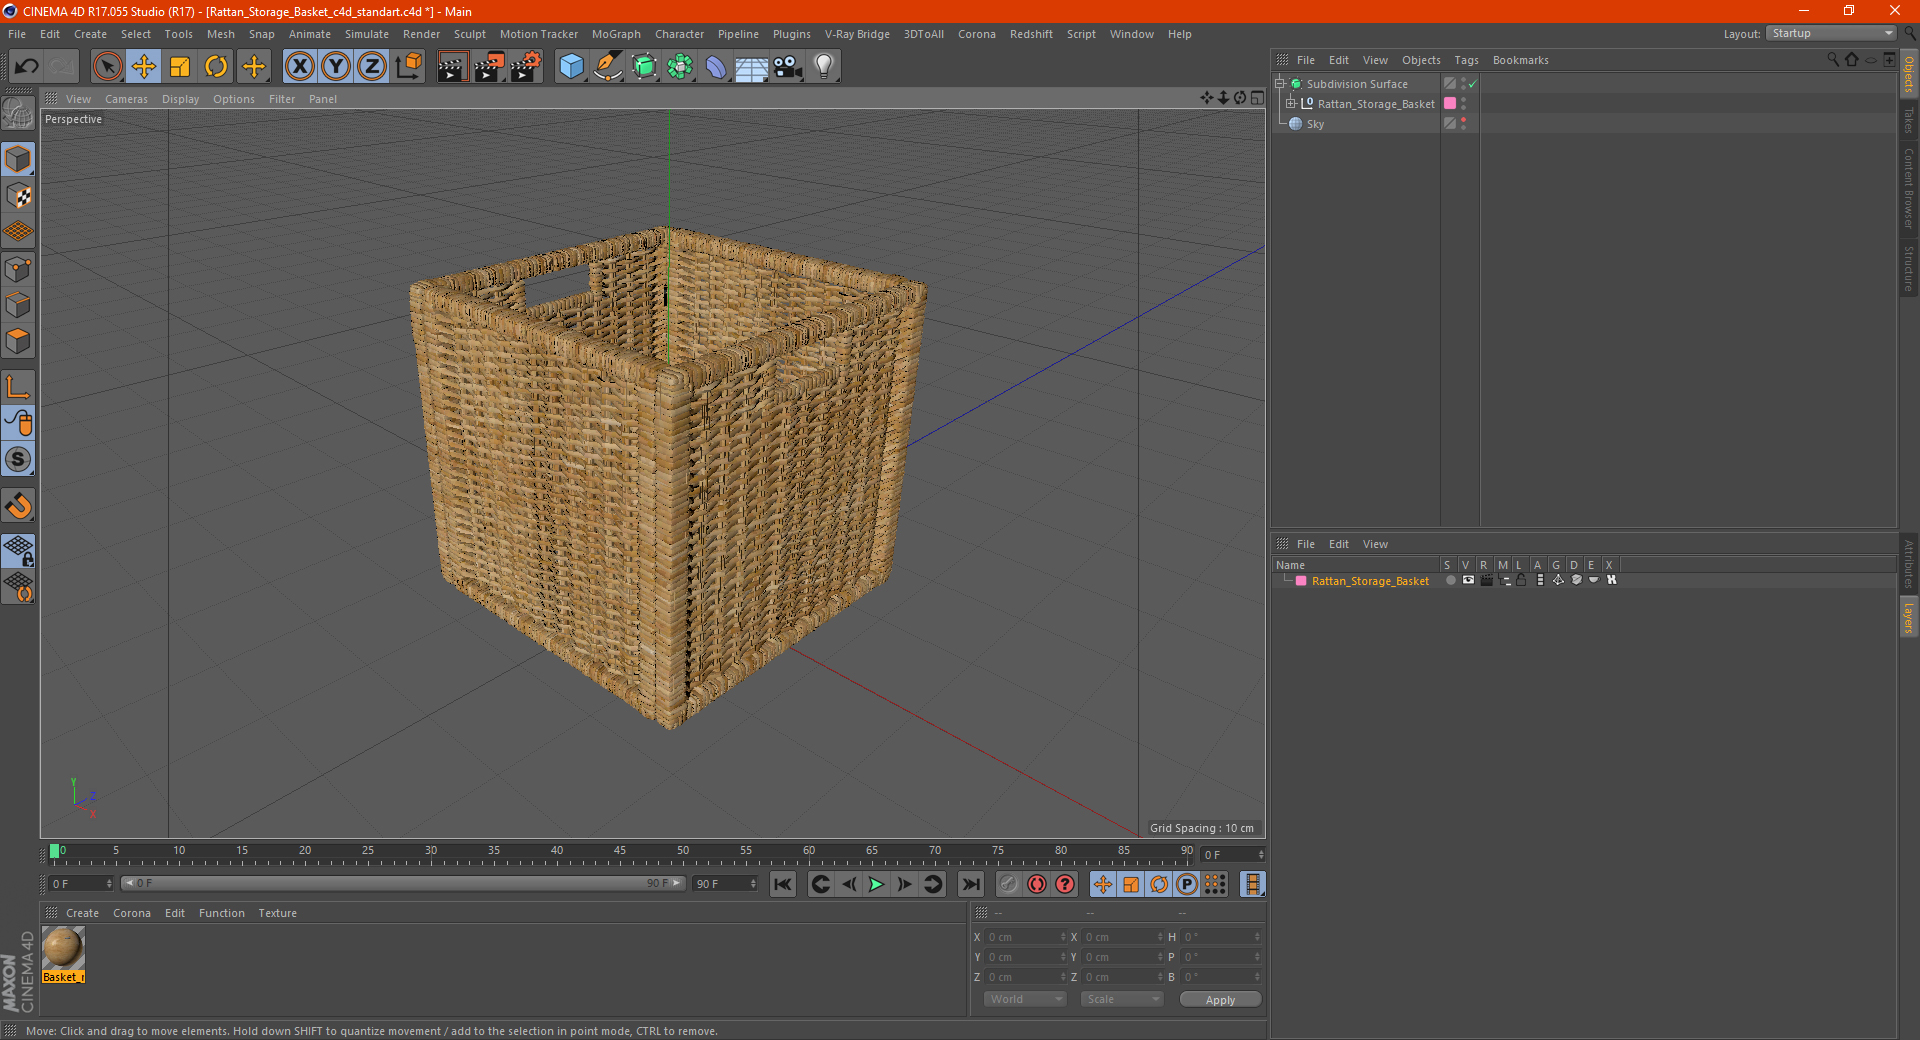The width and height of the screenshot is (1920, 1040).
Task: Click frame 45 on timeline ruler
Action: coord(620,850)
